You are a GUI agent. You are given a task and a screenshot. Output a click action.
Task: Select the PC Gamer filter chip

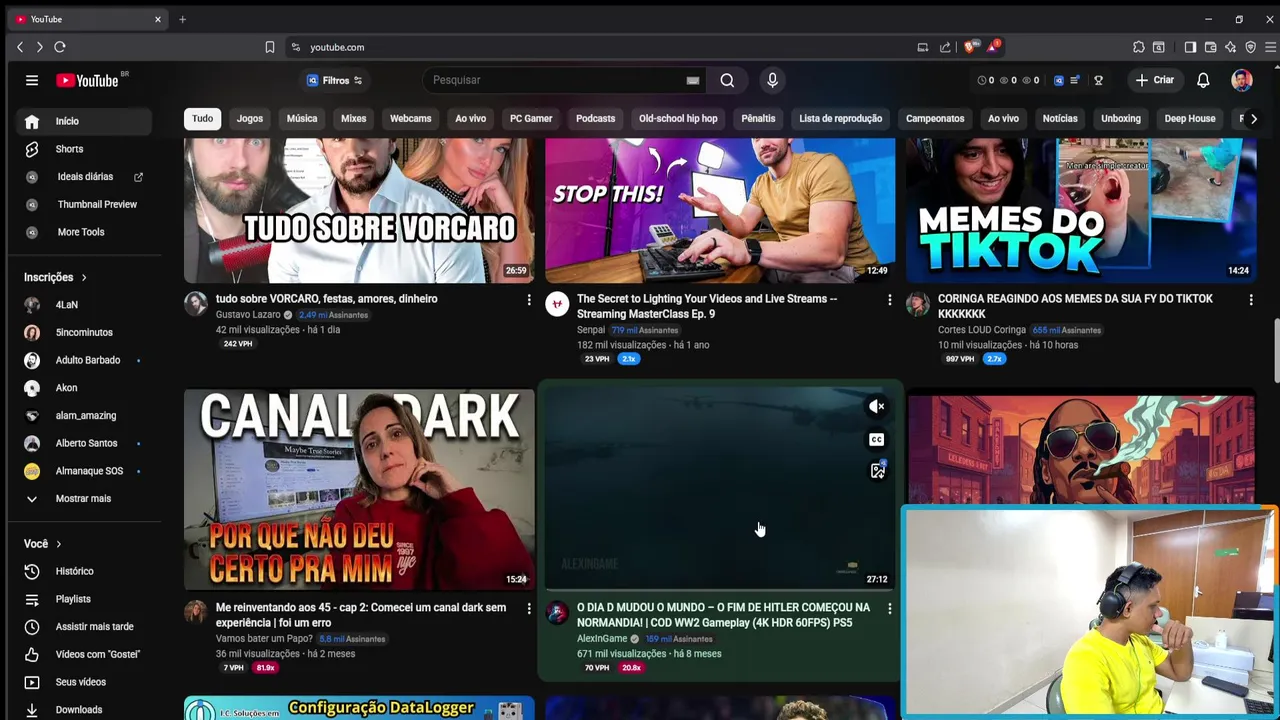(x=531, y=118)
